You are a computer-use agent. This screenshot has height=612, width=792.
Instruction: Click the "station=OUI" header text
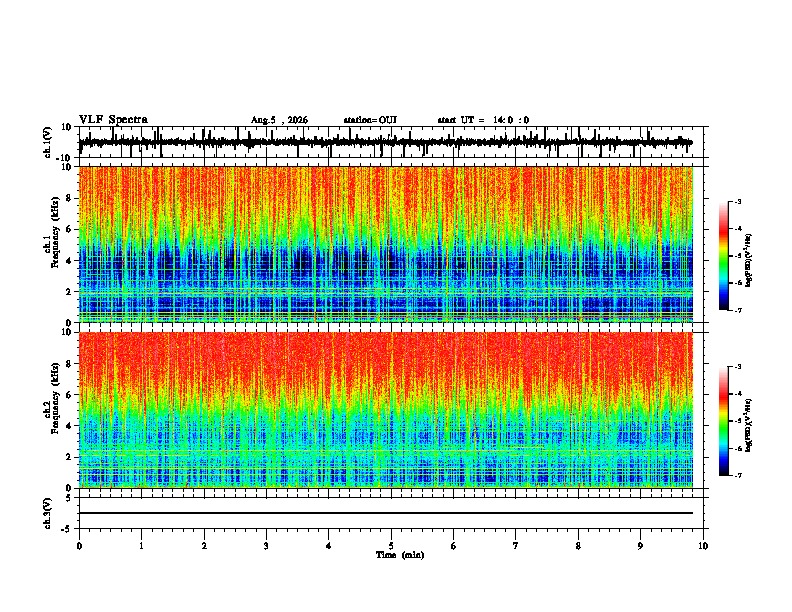point(370,120)
